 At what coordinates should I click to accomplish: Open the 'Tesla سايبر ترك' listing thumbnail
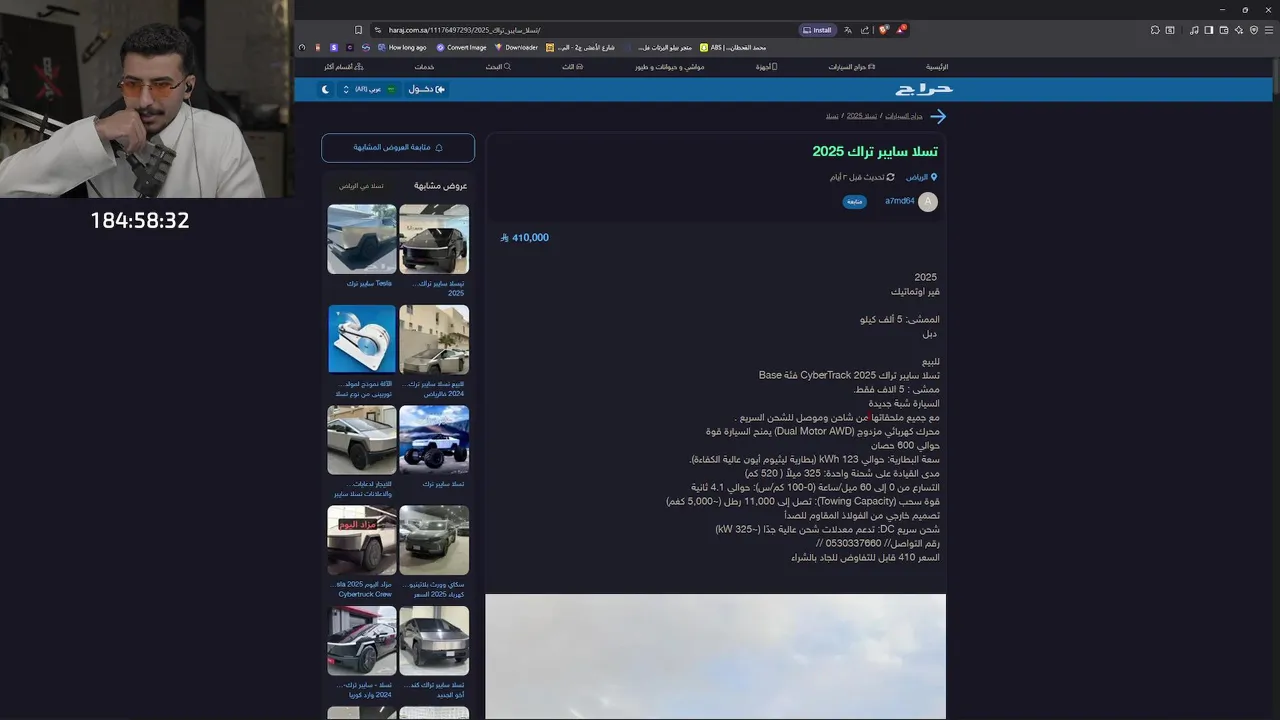pyautogui.click(x=362, y=239)
